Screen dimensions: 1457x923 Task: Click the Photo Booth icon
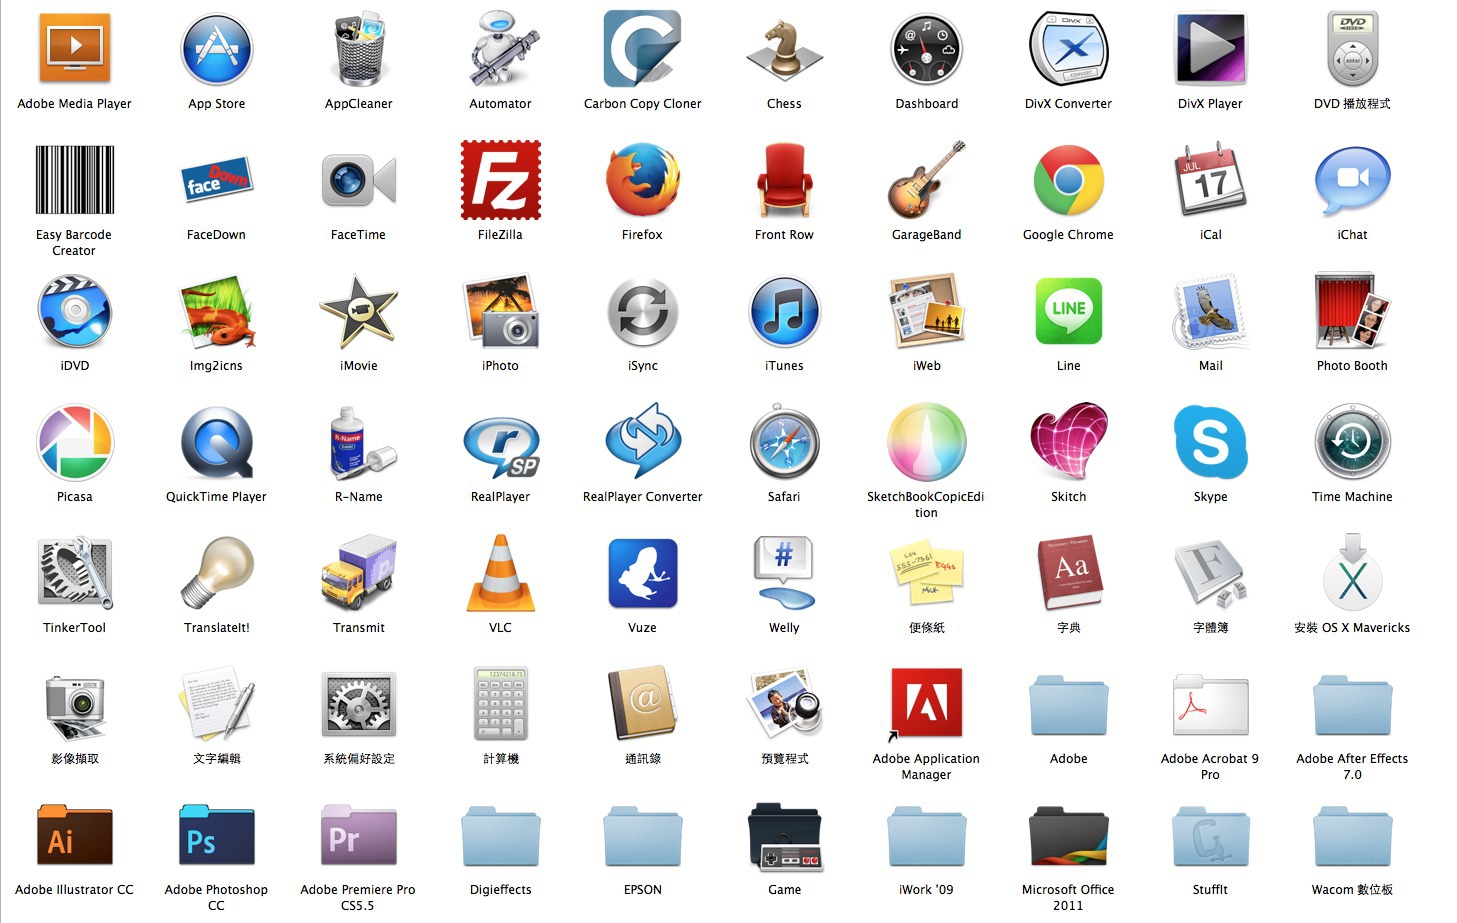(1353, 311)
